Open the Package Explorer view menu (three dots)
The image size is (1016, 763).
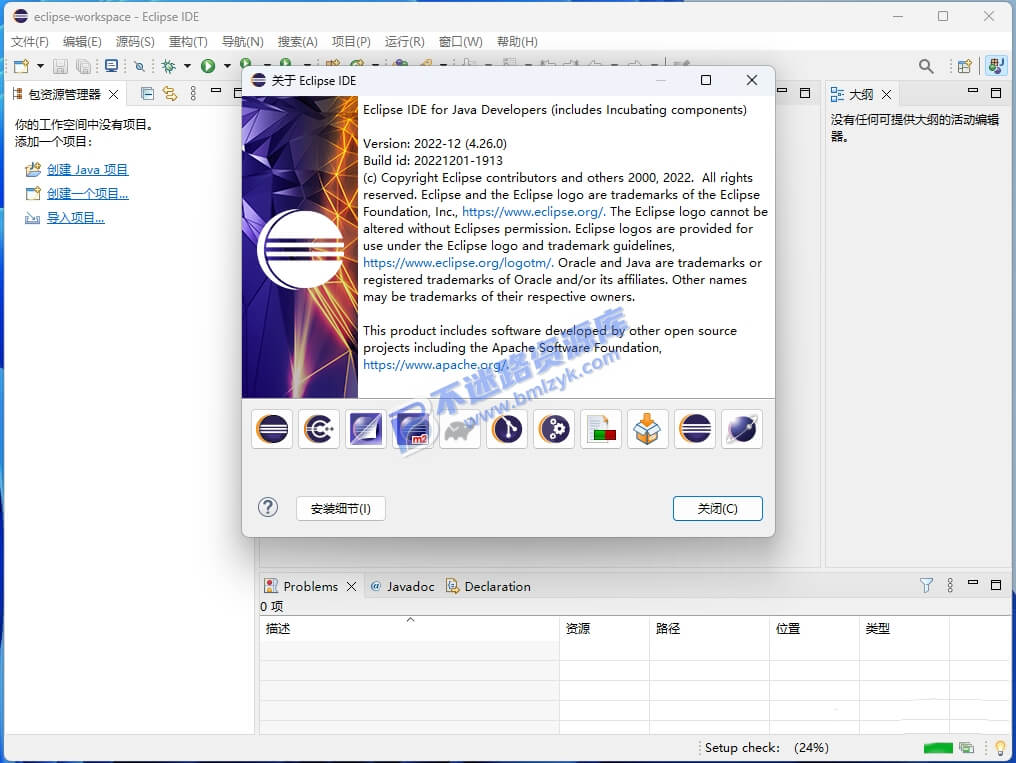click(x=193, y=94)
